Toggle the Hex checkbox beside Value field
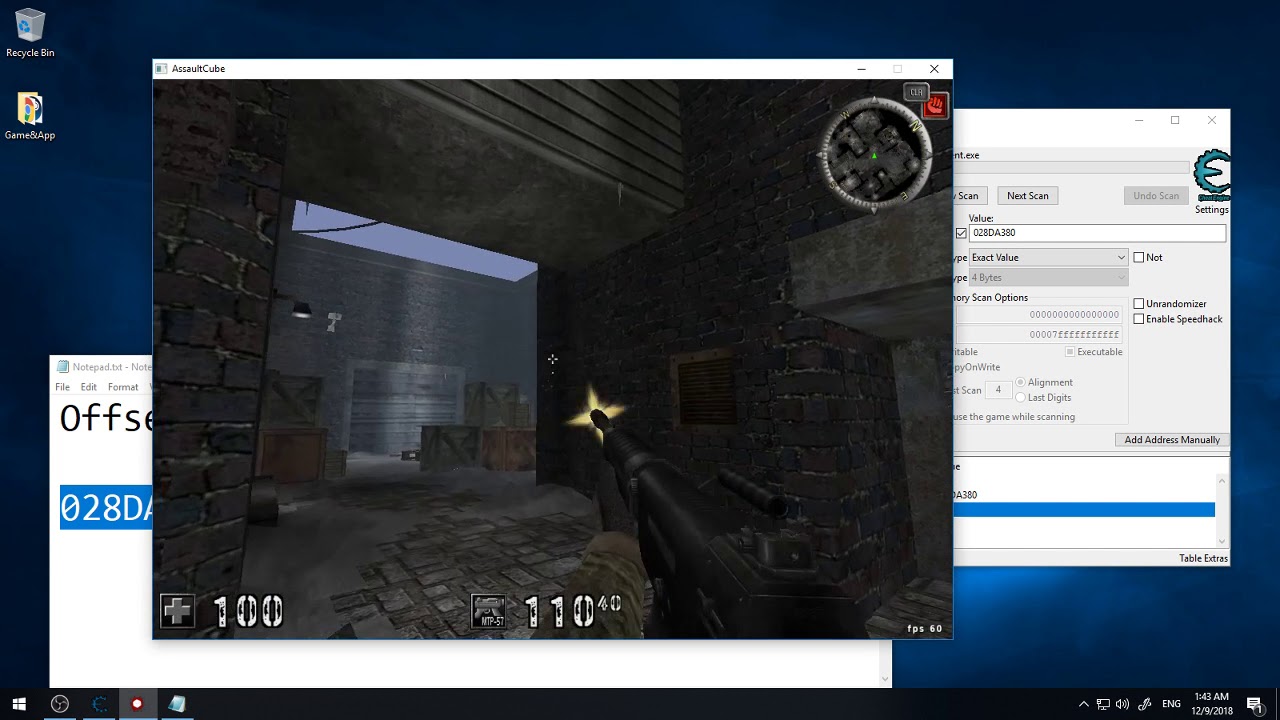 click(x=961, y=233)
